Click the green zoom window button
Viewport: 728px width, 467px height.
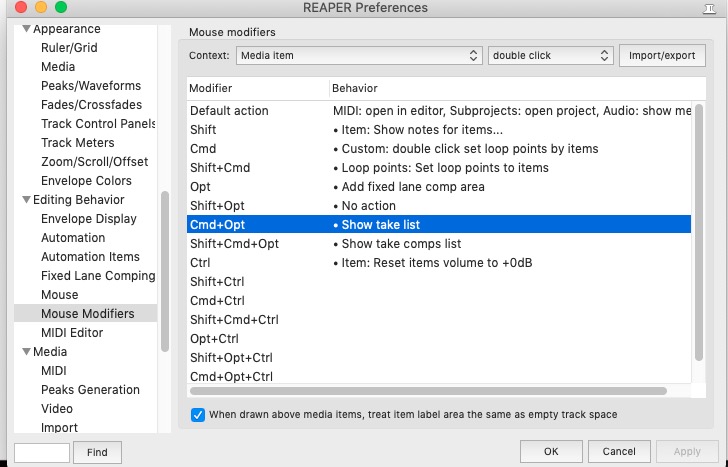coord(60,8)
